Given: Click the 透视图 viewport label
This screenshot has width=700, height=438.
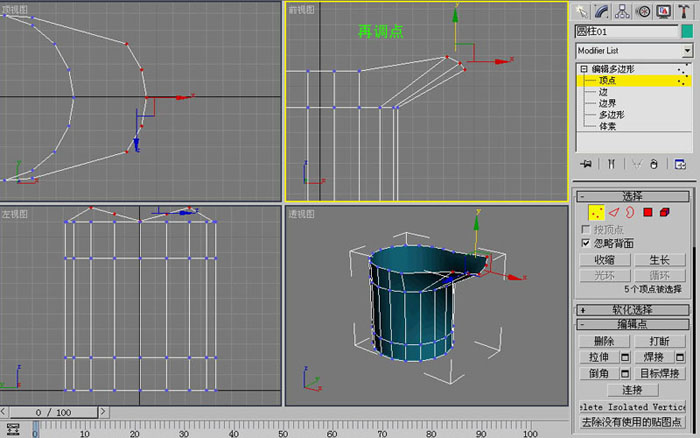Looking at the screenshot, I should pyautogui.click(x=301, y=214).
